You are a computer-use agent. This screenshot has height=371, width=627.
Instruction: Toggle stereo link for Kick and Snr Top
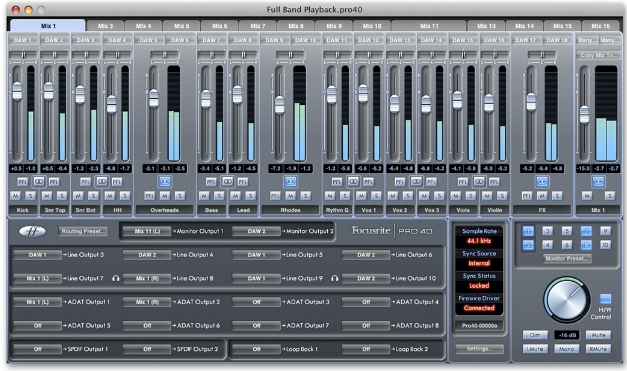[x=38, y=182]
